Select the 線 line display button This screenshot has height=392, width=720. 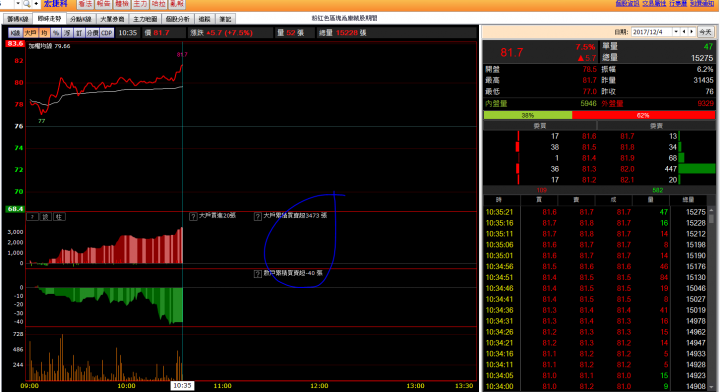click(46, 217)
